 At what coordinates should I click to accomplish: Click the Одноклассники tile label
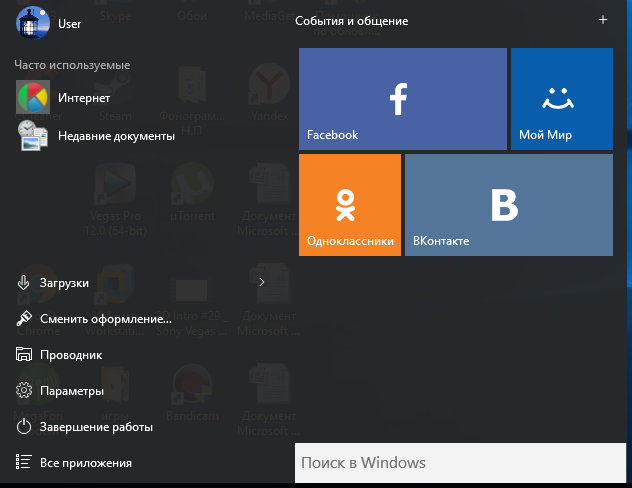(350, 241)
